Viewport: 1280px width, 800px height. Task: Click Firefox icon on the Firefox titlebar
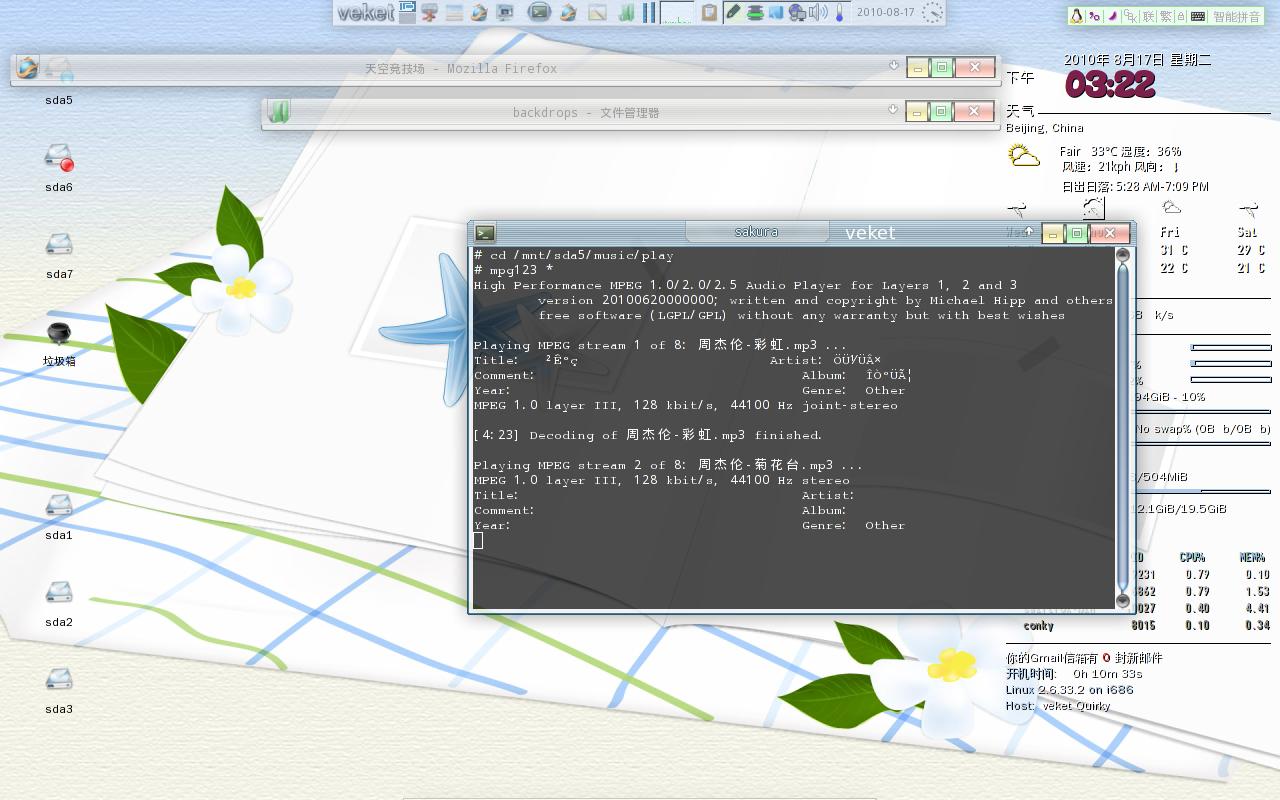(x=27, y=67)
